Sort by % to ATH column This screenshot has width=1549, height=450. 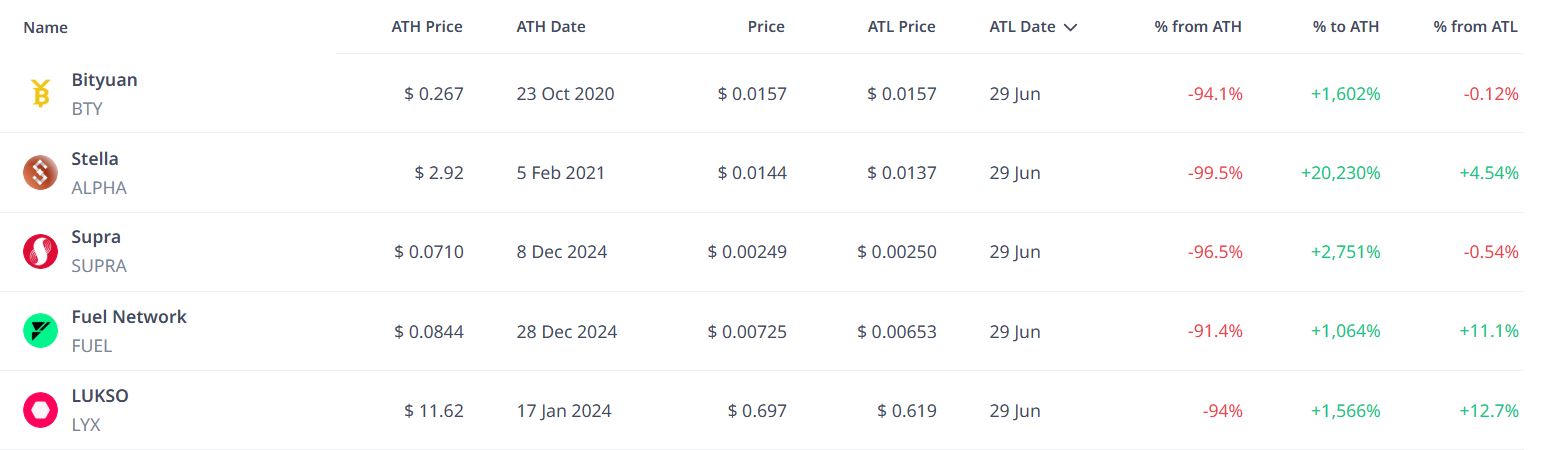1346,27
